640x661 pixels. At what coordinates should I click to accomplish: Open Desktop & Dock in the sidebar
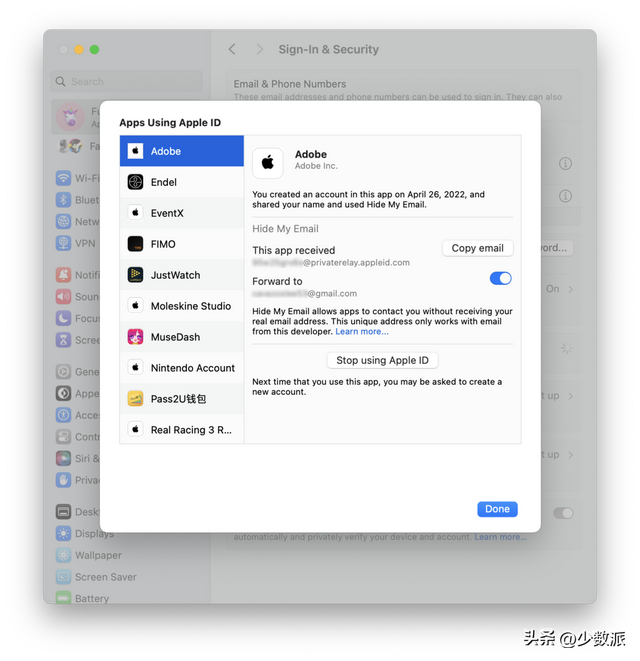(78, 512)
